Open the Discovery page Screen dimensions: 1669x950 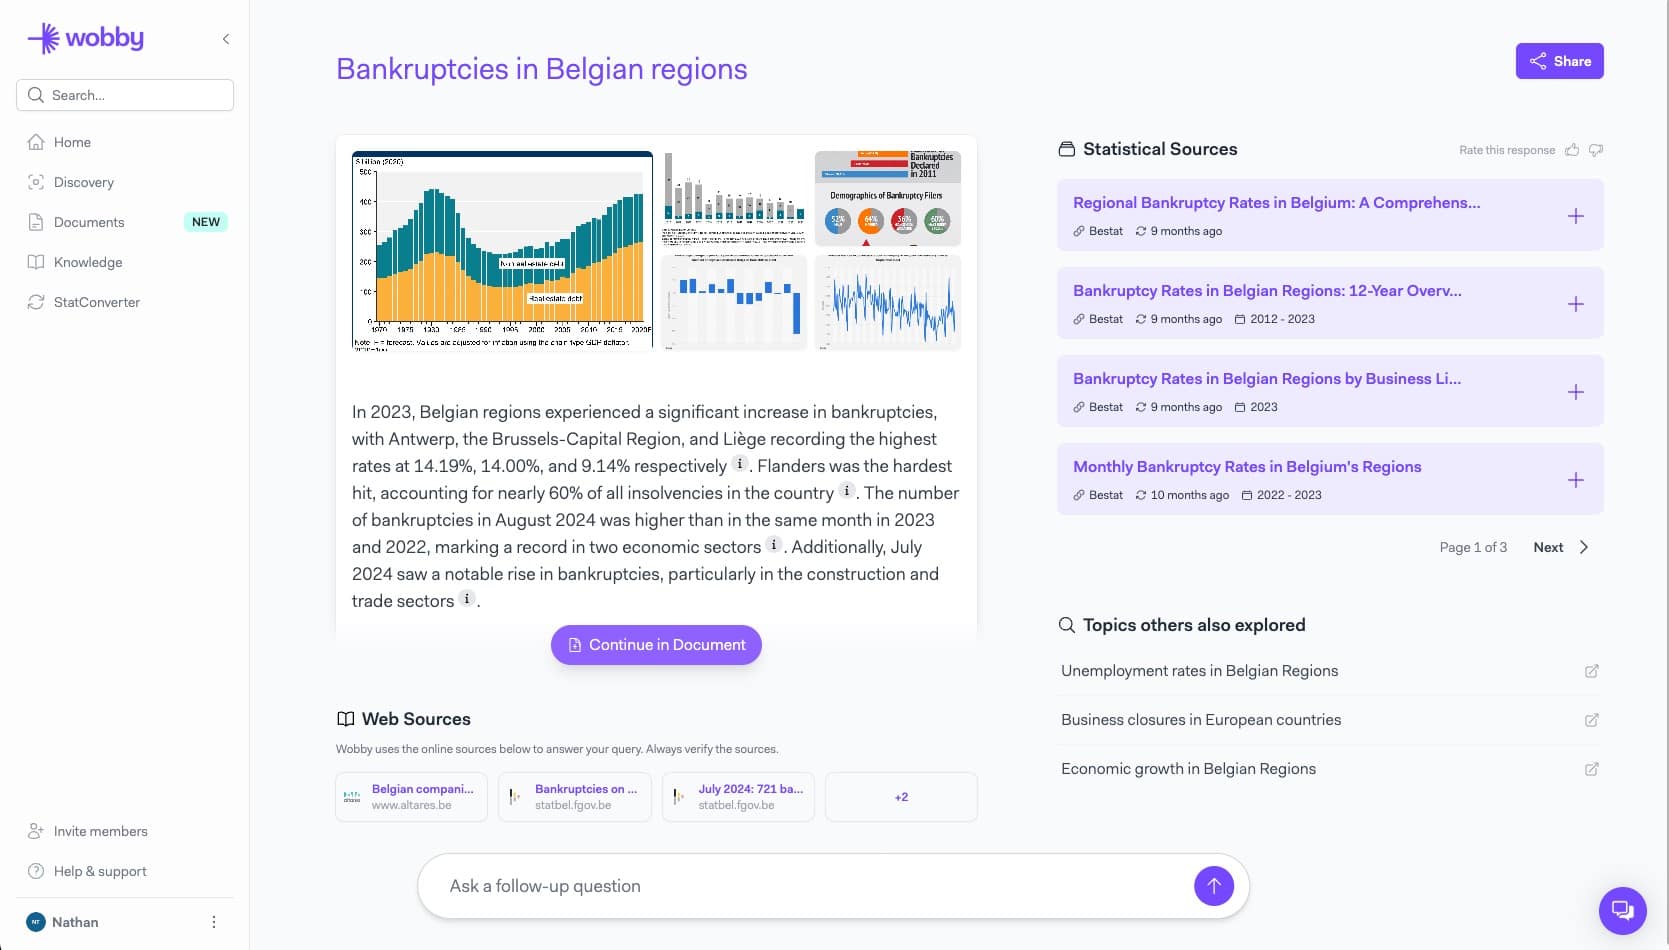click(x=84, y=182)
